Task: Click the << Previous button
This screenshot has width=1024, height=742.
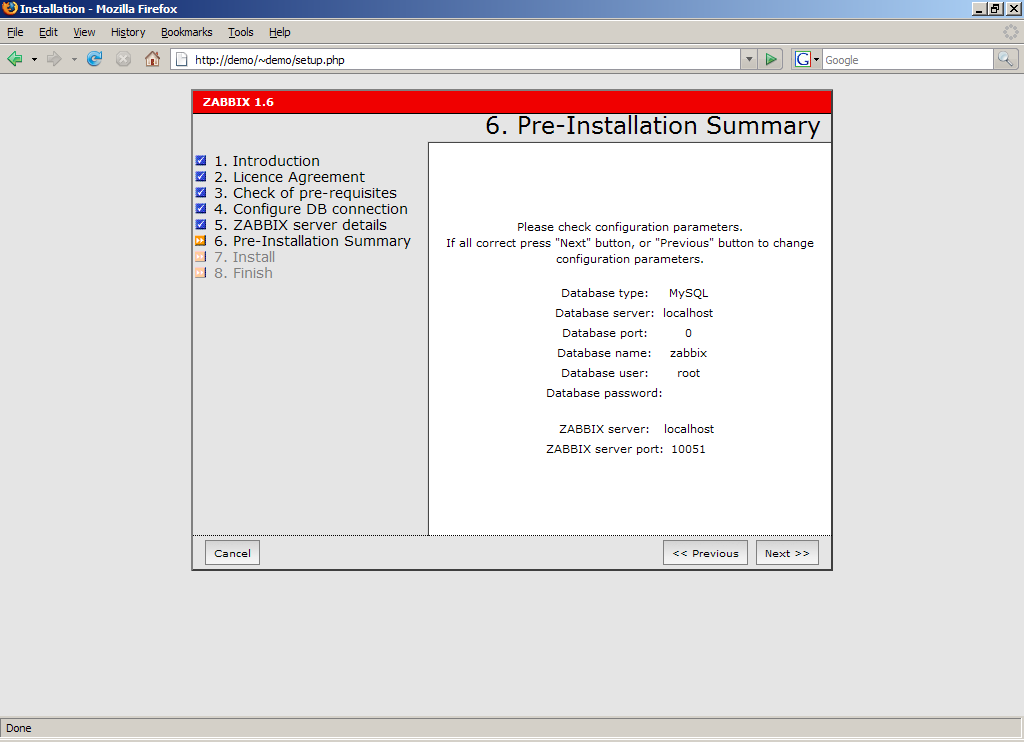Action: (705, 553)
